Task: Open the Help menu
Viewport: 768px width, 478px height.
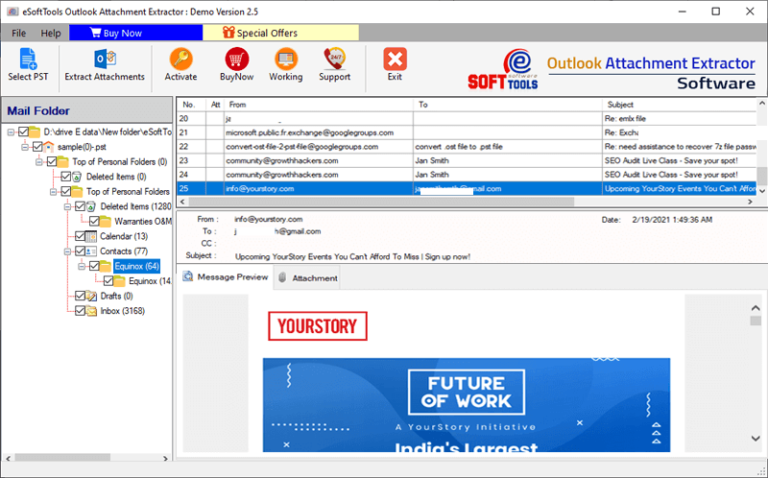Action: click(50, 33)
